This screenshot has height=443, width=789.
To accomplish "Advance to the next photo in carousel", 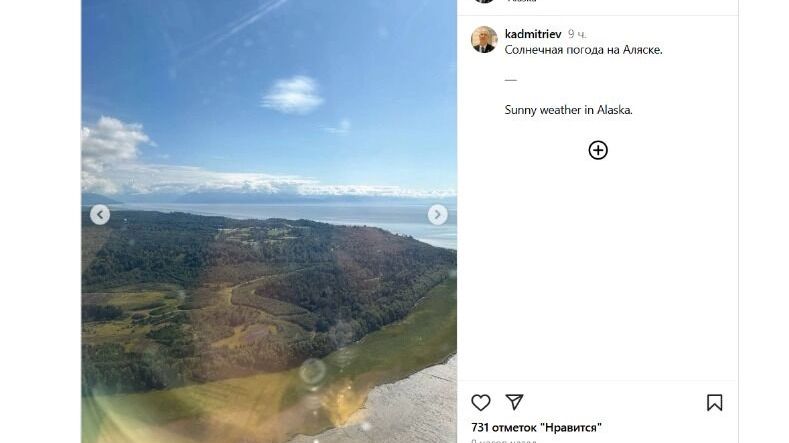I will click(437, 215).
